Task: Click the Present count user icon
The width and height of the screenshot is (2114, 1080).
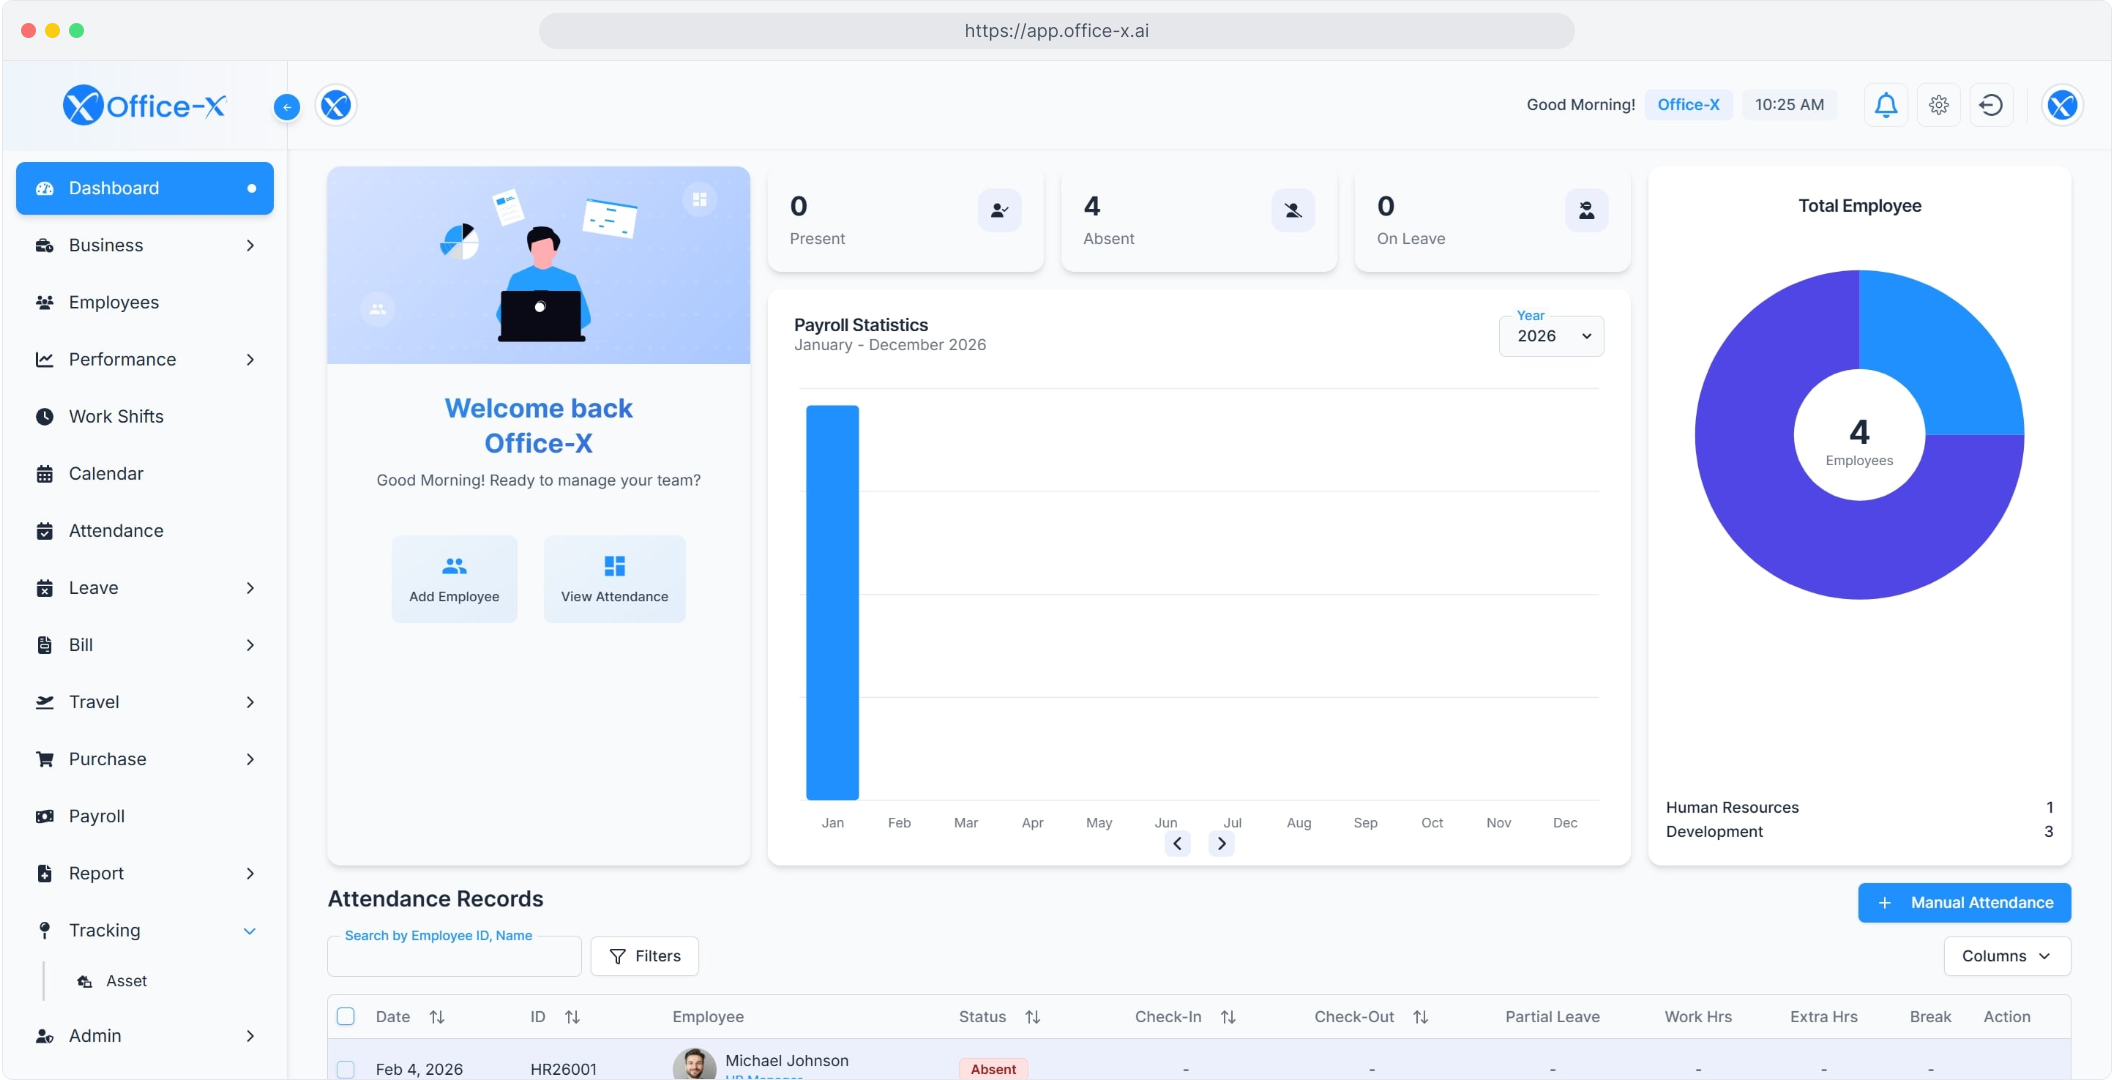Action: [x=999, y=210]
